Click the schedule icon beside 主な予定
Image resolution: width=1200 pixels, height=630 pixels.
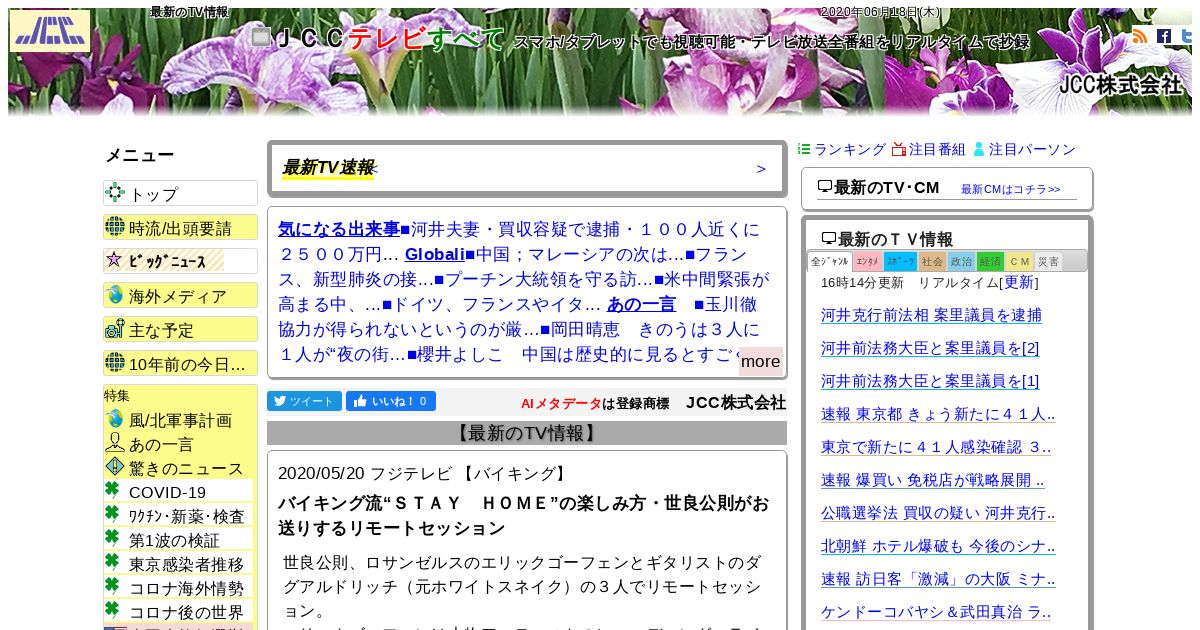click(115, 329)
